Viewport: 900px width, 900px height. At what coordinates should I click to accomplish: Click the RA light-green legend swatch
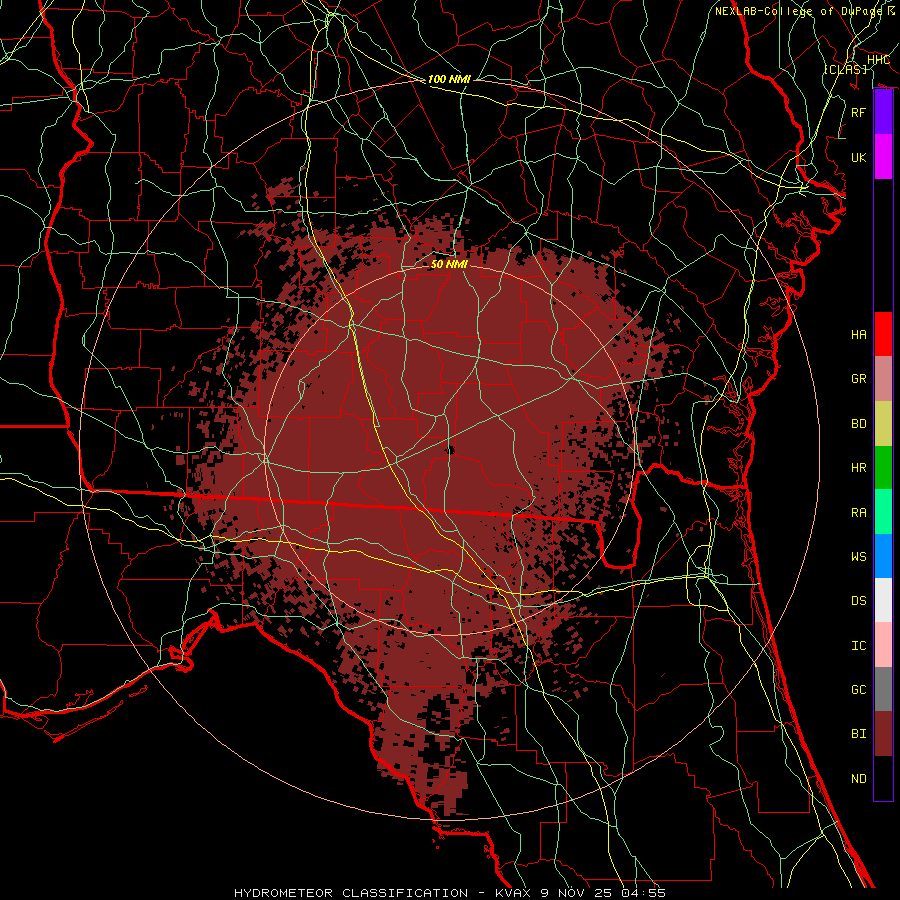tap(883, 512)
